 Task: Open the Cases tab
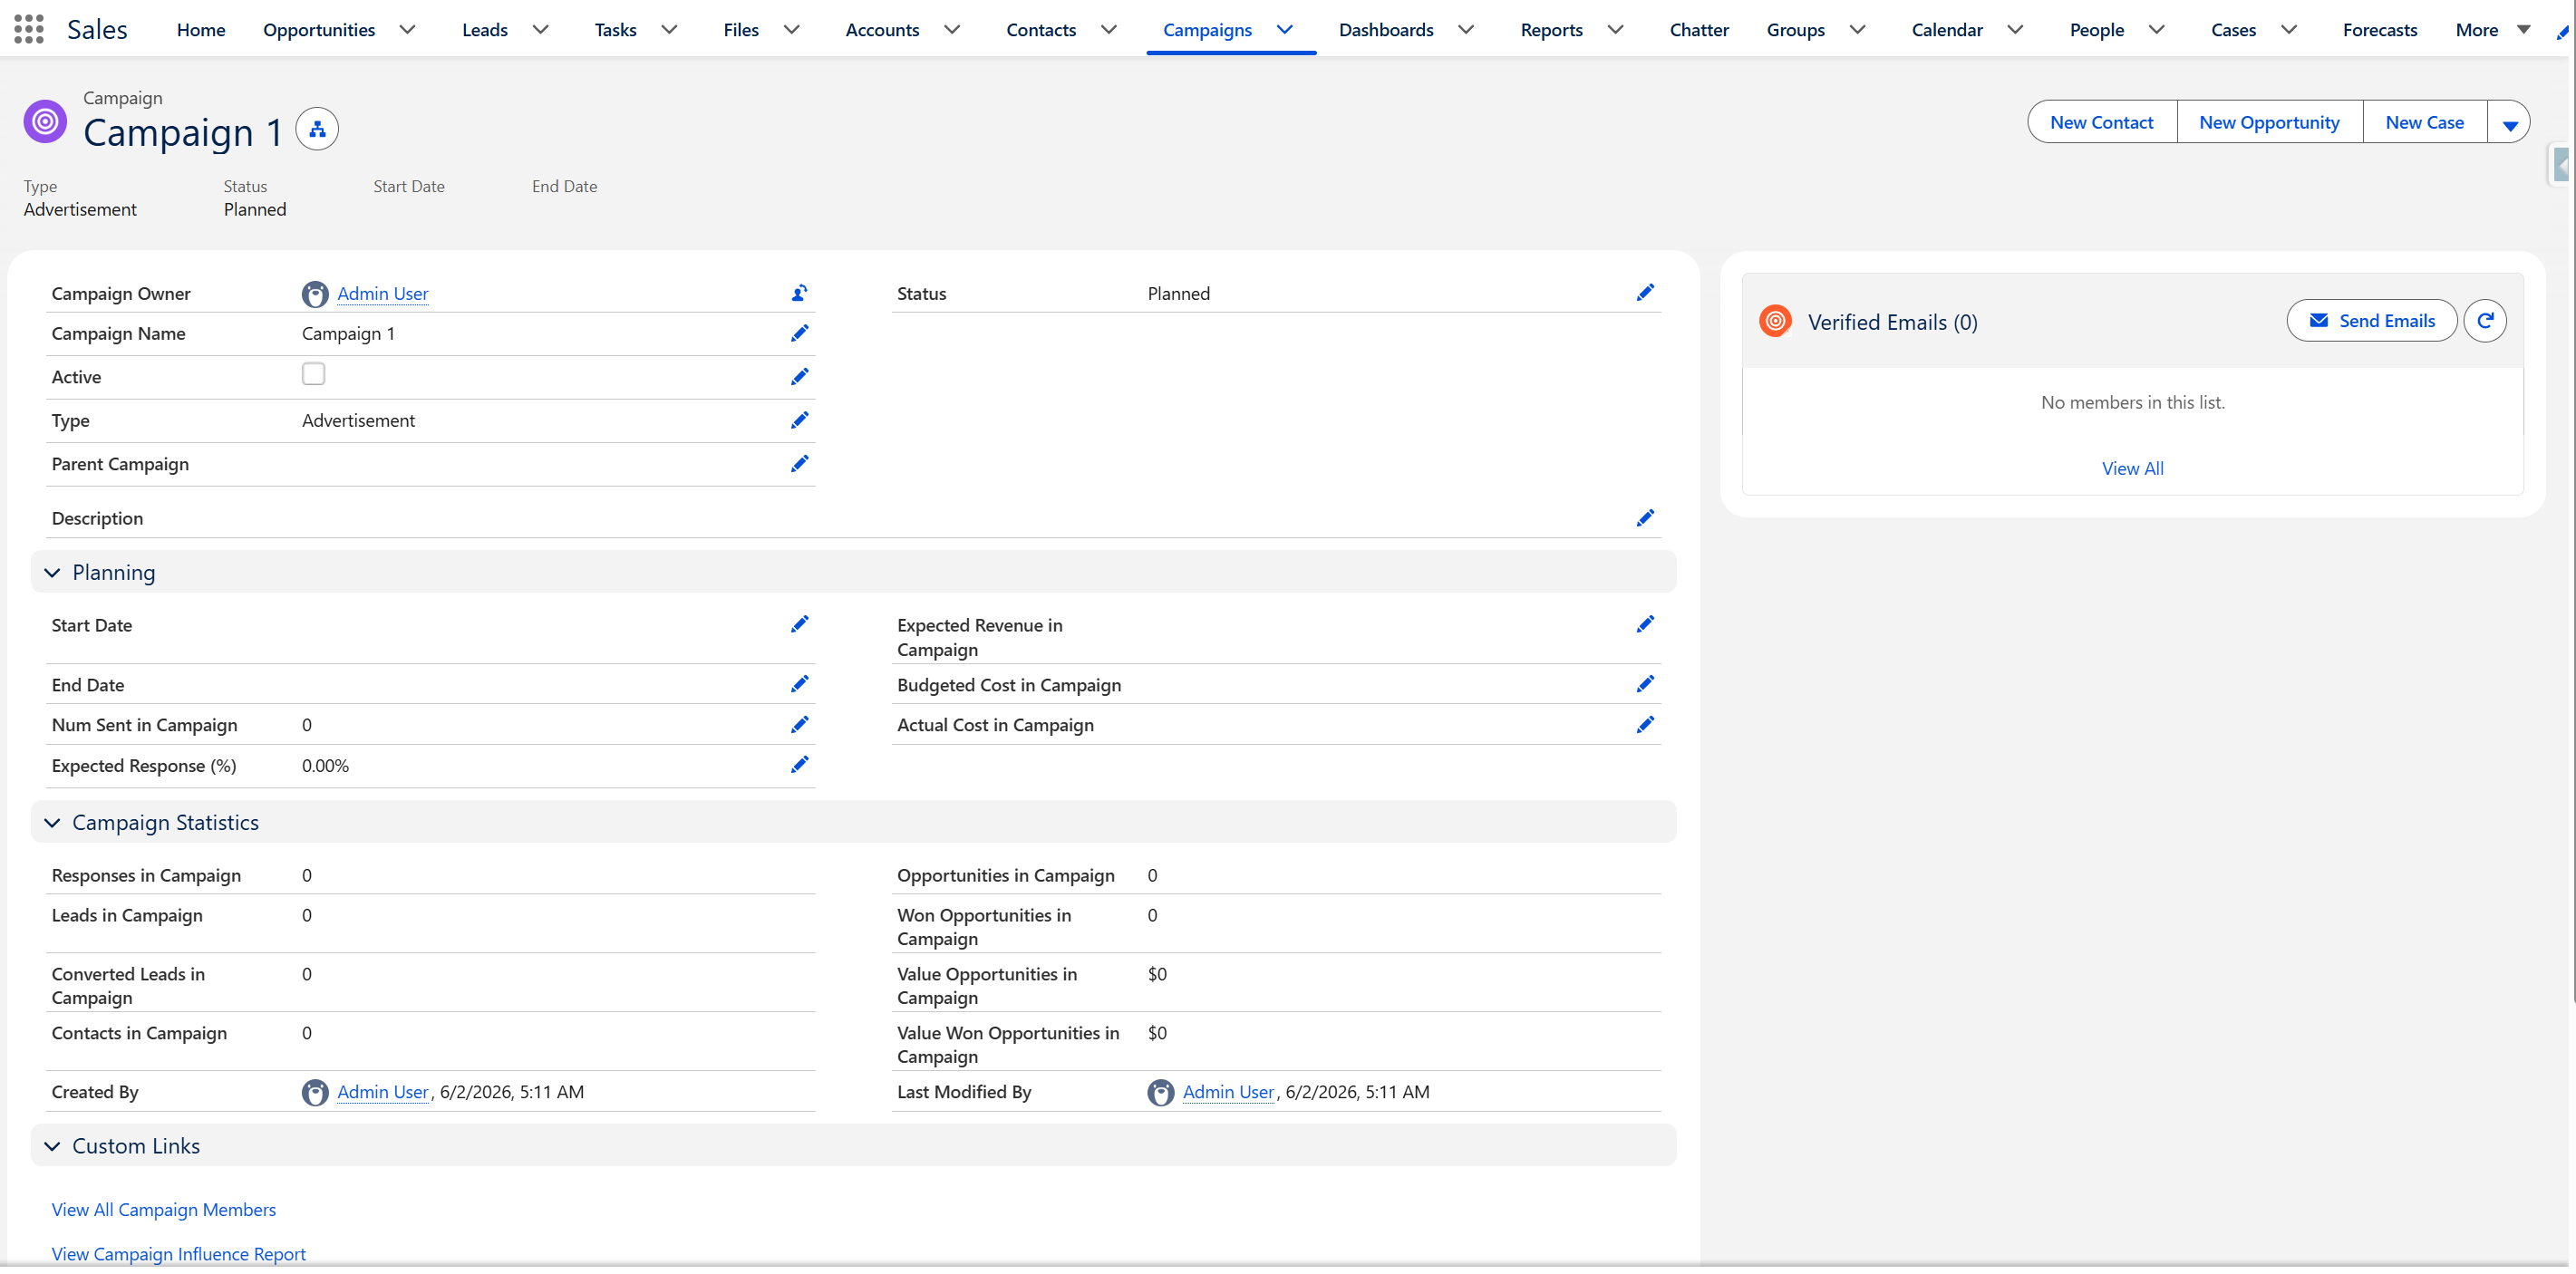pos(2234,30)
